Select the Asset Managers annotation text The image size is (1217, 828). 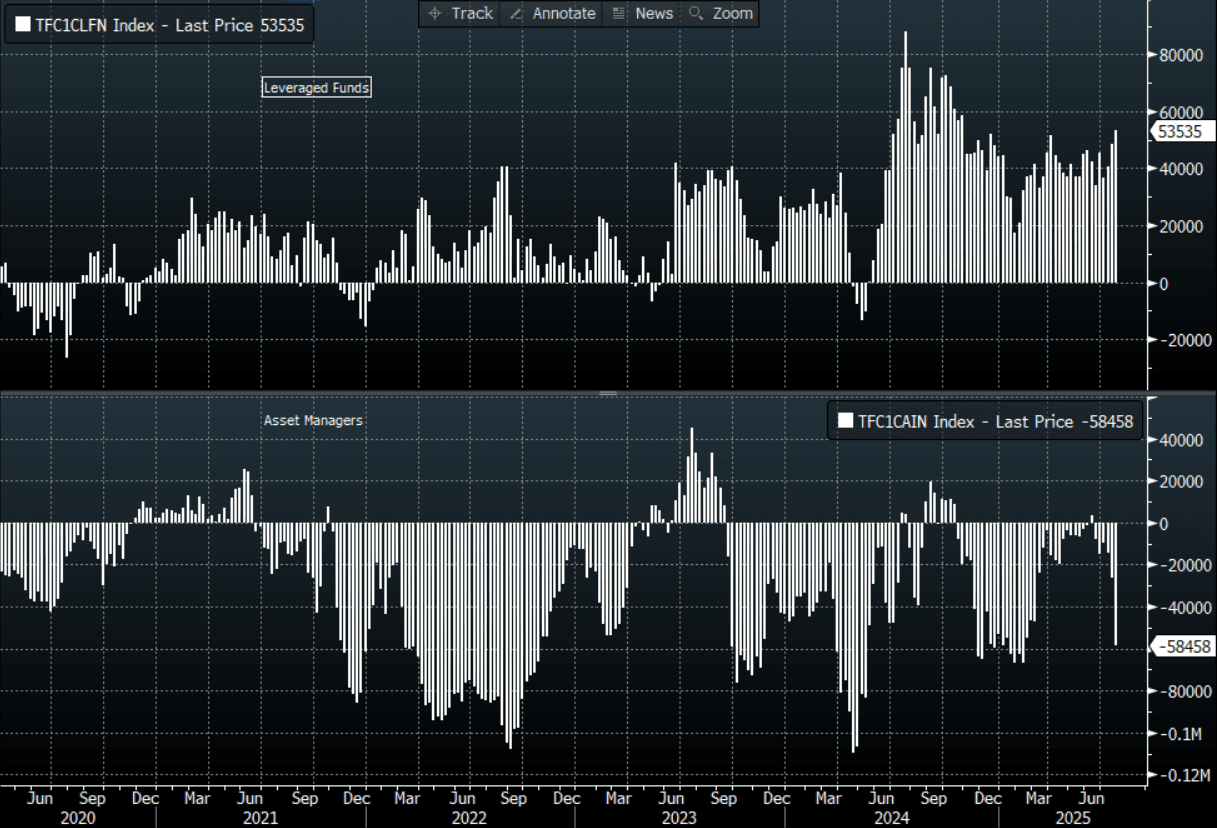[x=313, y=421]
